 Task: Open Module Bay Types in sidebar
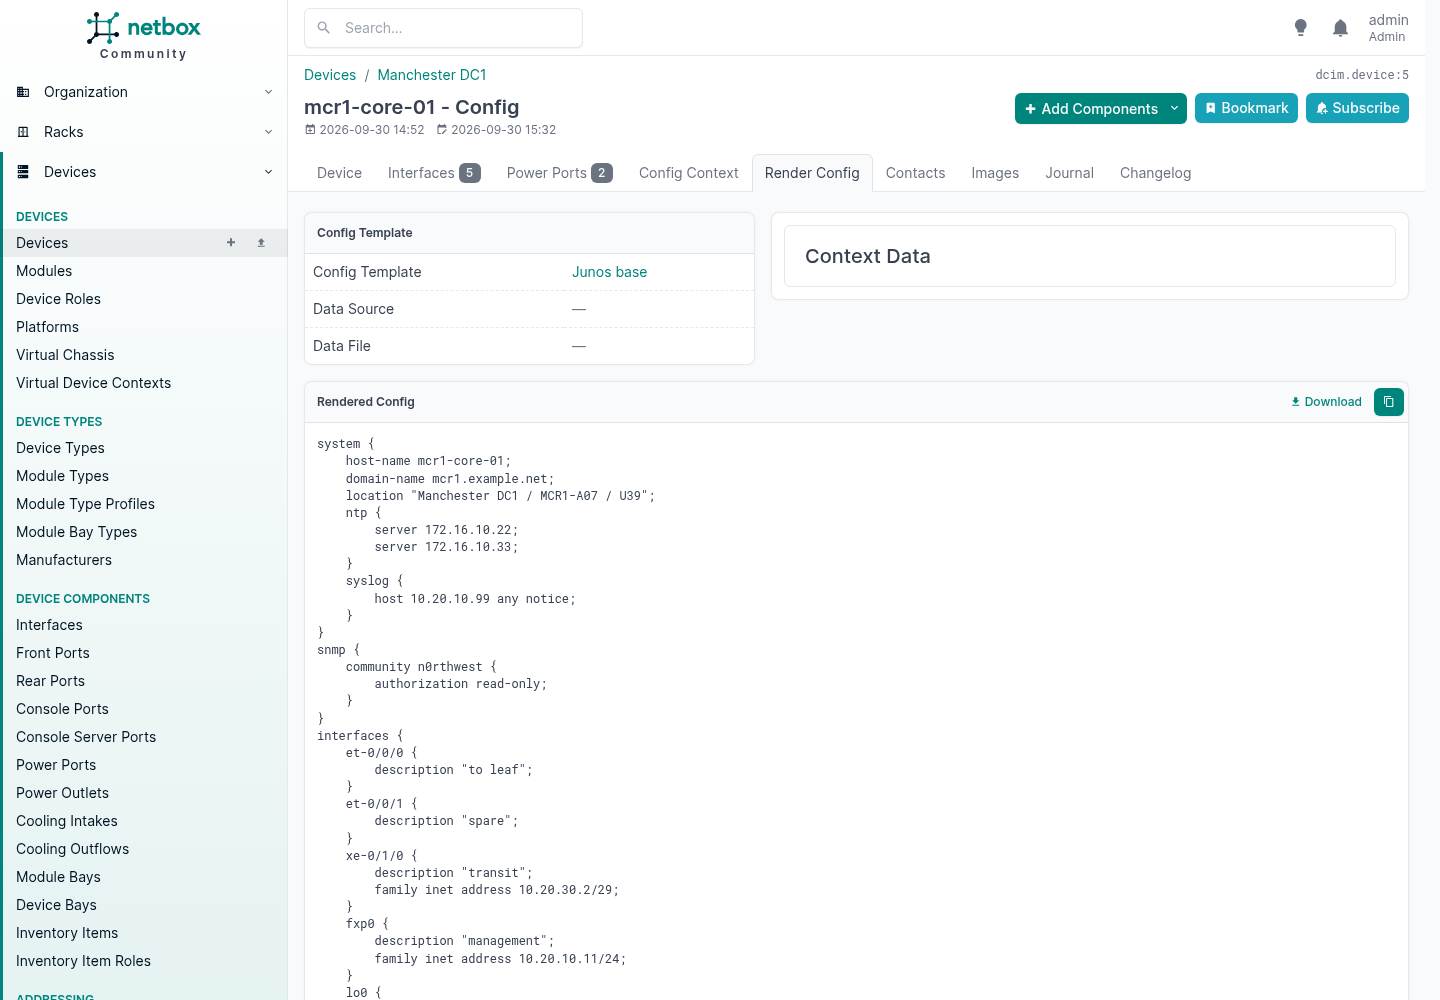coord(76,532)
